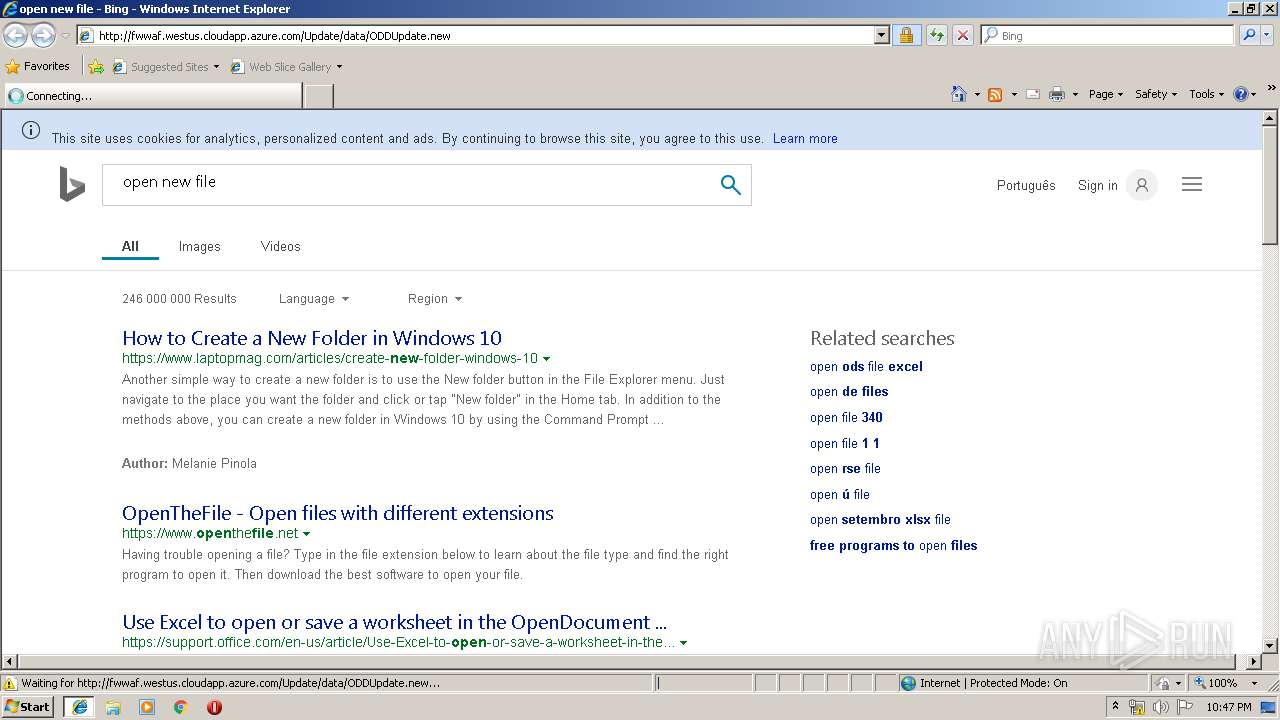Click the RSS Feeds icon
This screenshot has width=1280, height=720.
pyautogui.click(x=995, y=94)
